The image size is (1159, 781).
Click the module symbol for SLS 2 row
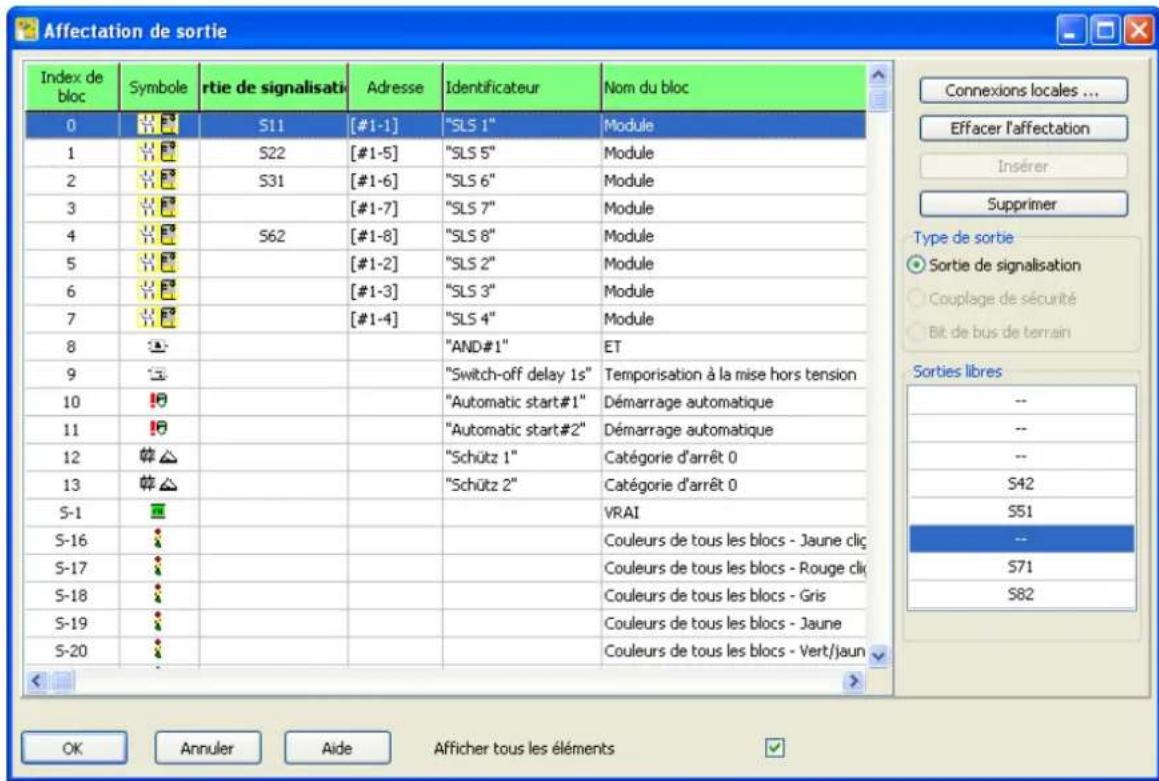(158, 264)
